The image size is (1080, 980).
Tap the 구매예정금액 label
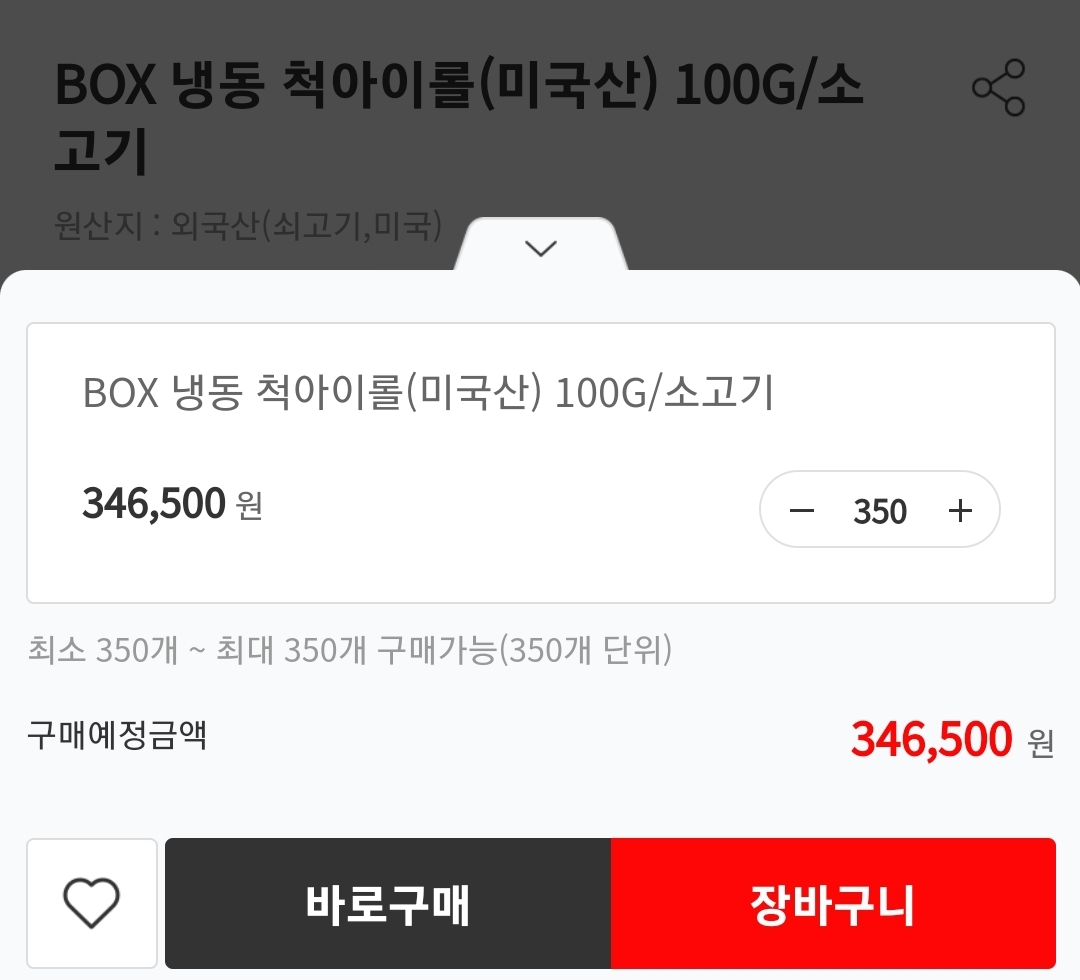point(117,735)
